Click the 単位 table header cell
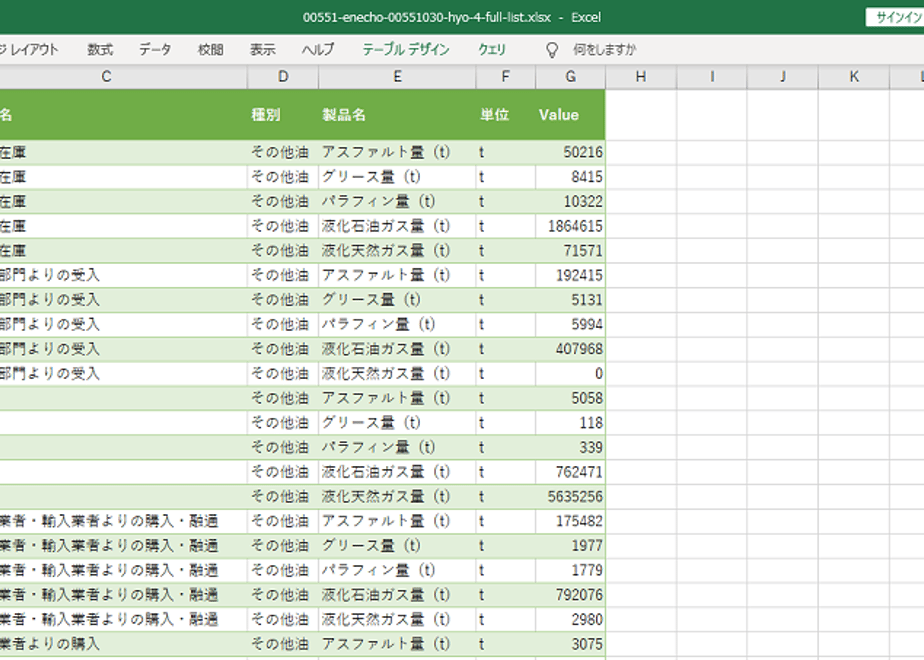The height and width of the screenshot is (660, 924). (x=506, y=114)
